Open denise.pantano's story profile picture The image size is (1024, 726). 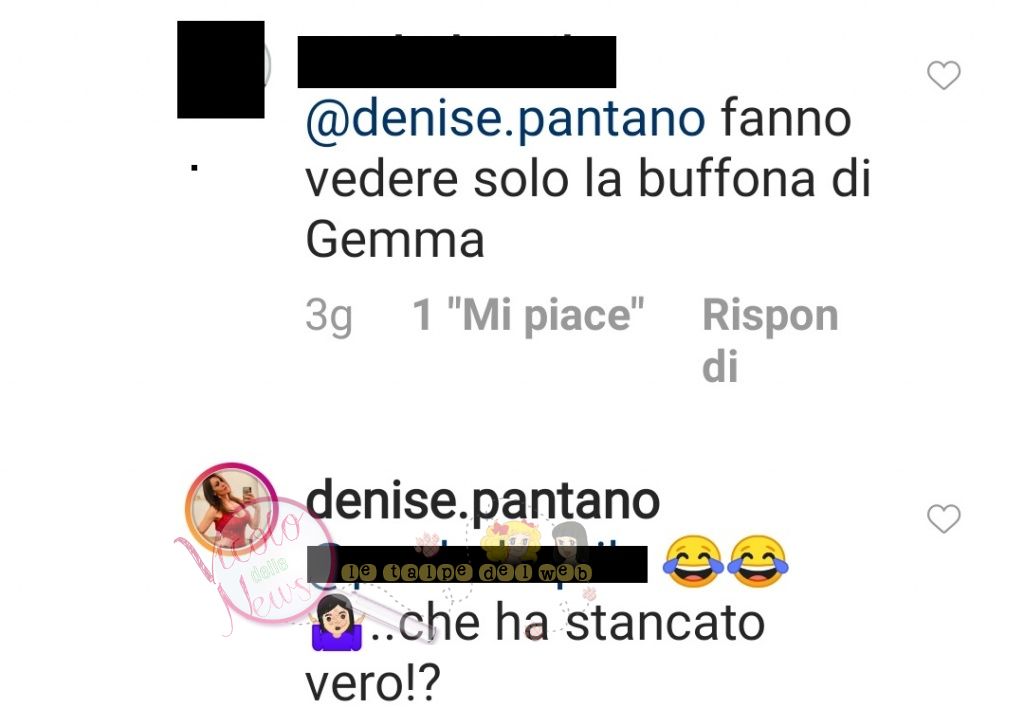point(230,509)
